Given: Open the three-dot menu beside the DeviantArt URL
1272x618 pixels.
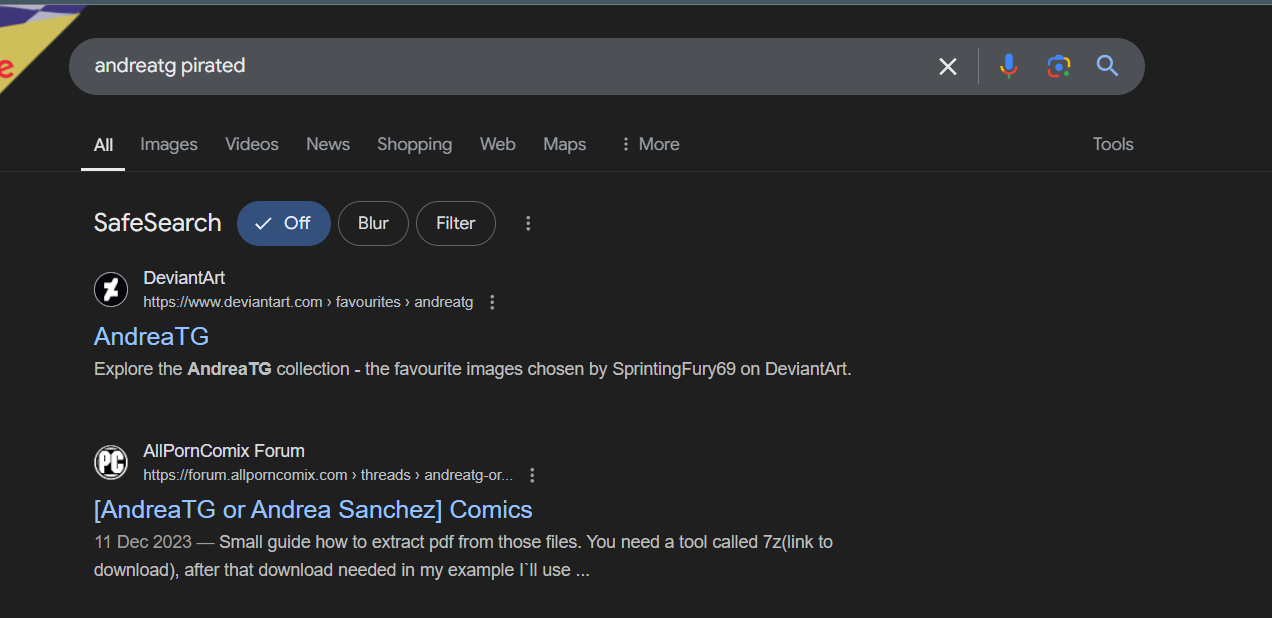Looking at the screenshot, I should (x=492, y=302).
